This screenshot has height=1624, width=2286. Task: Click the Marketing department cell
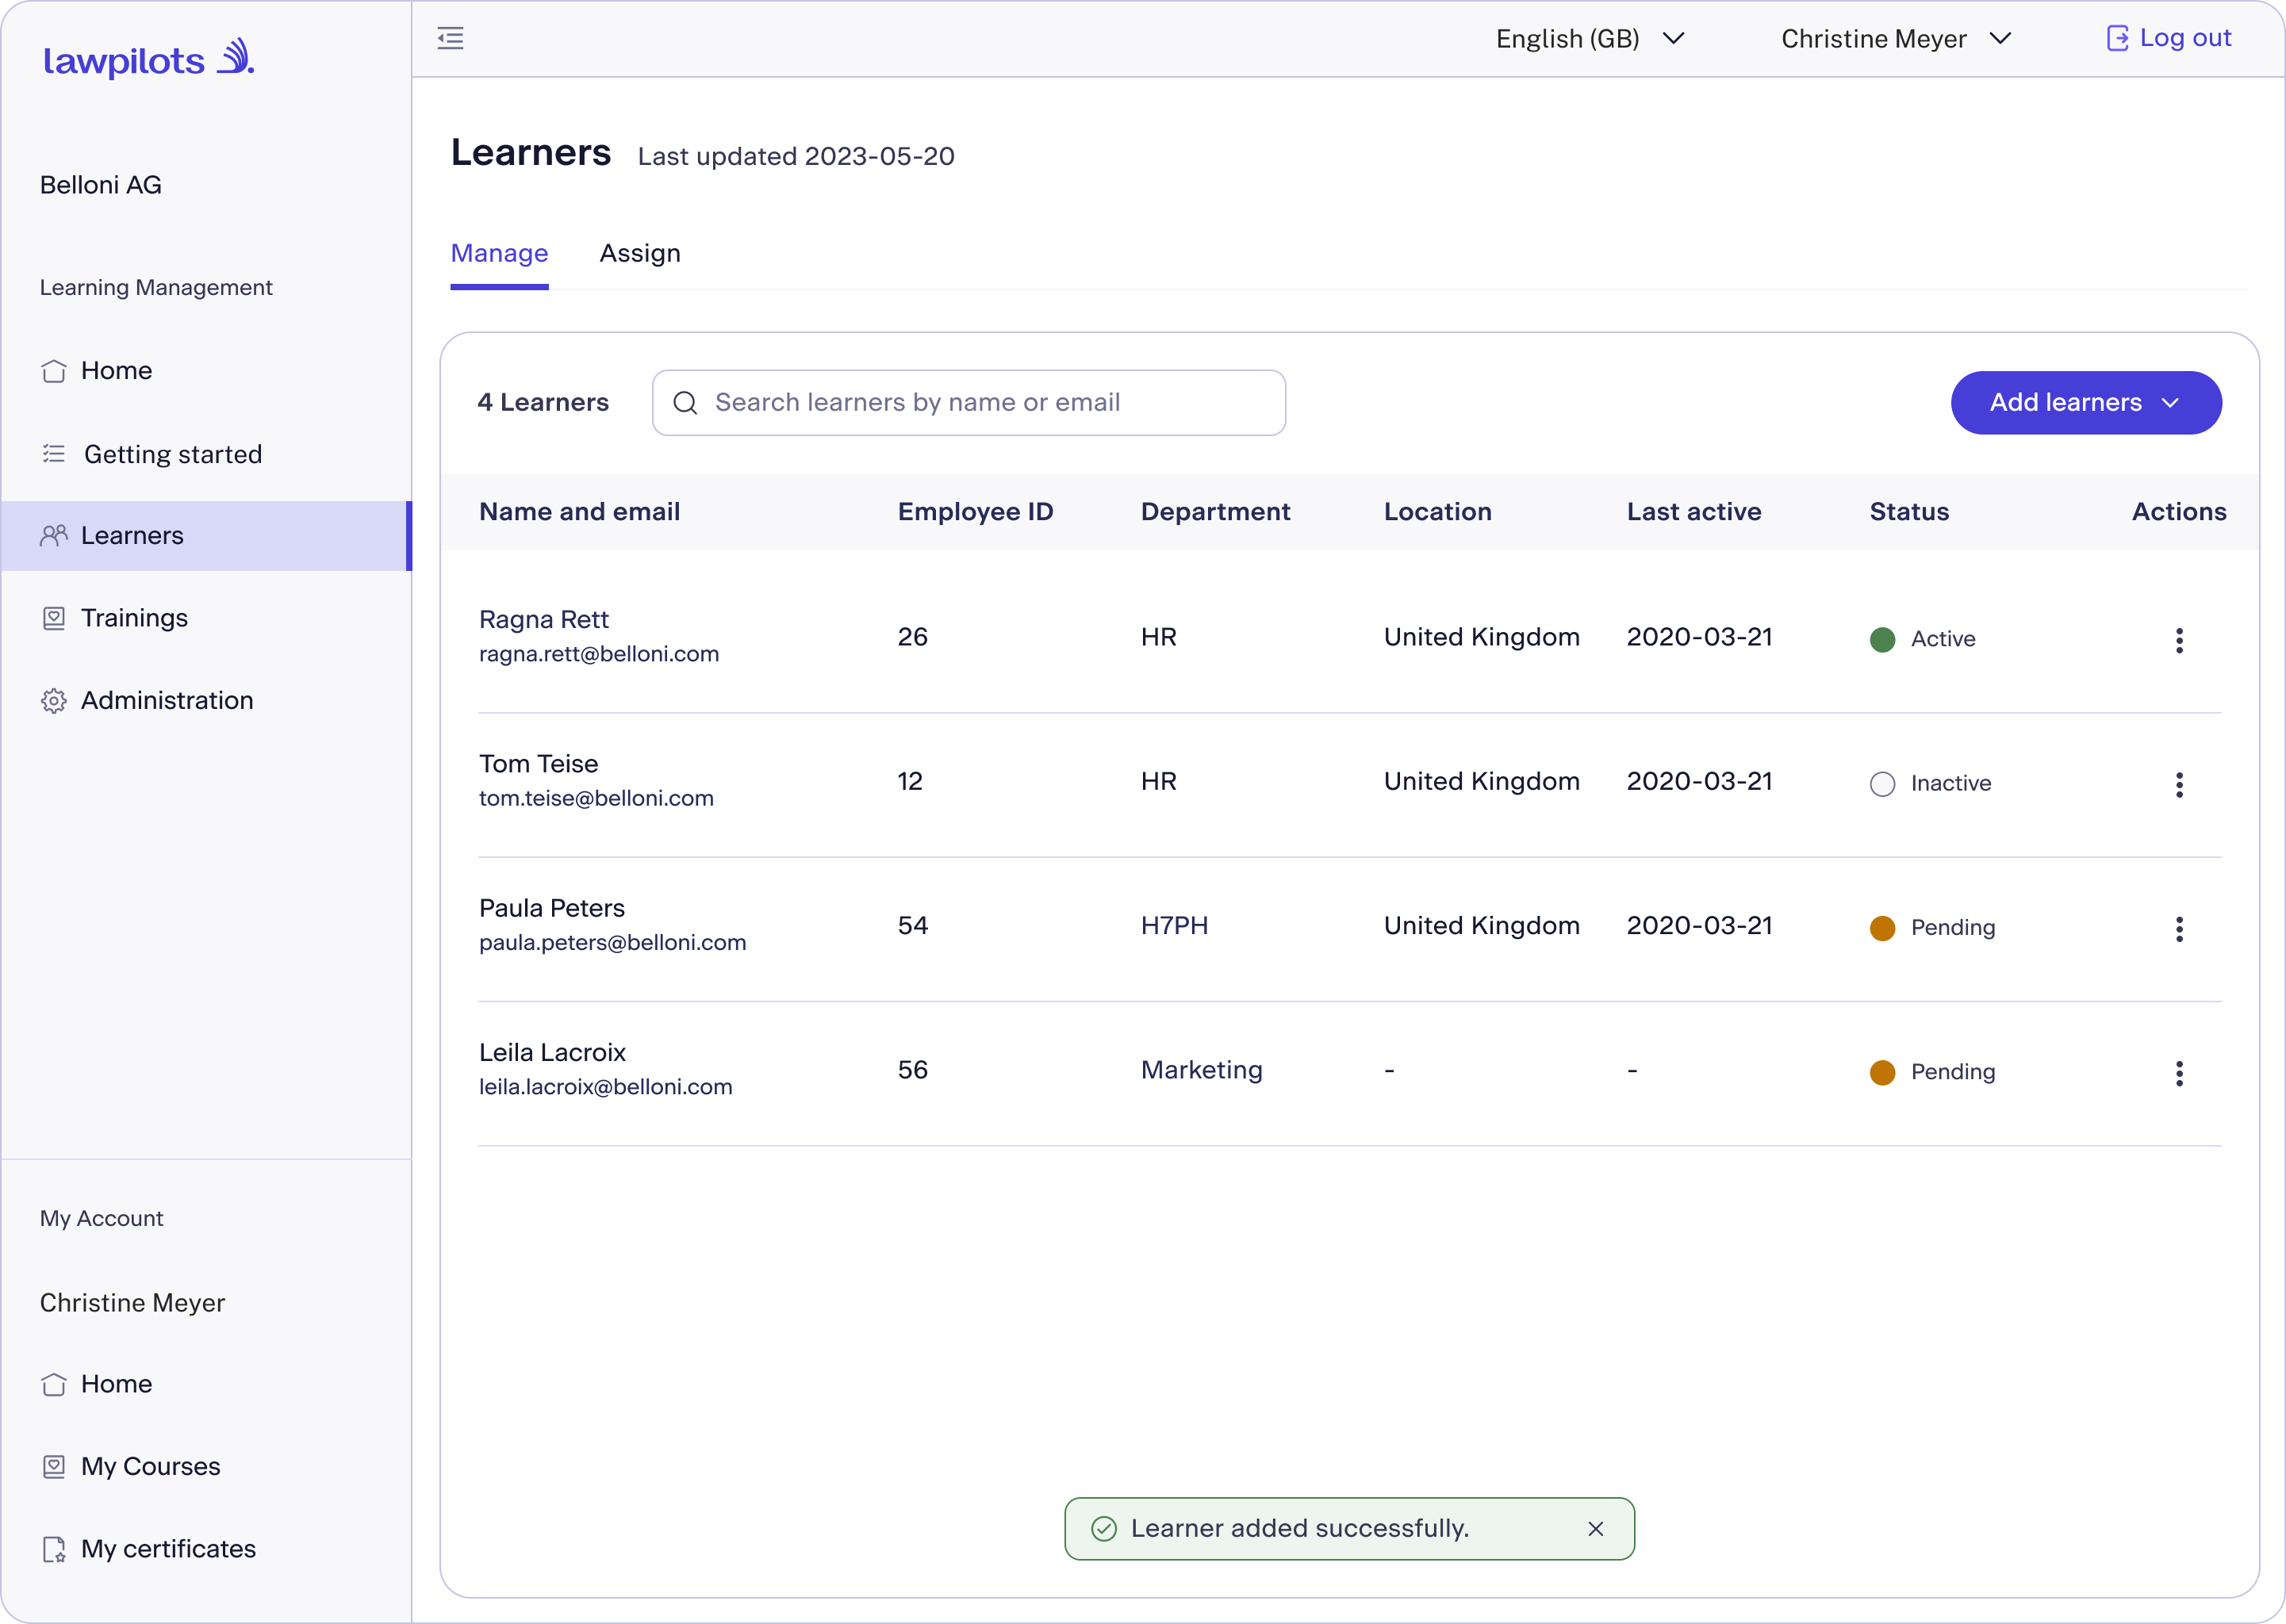click(1202, 1070)
